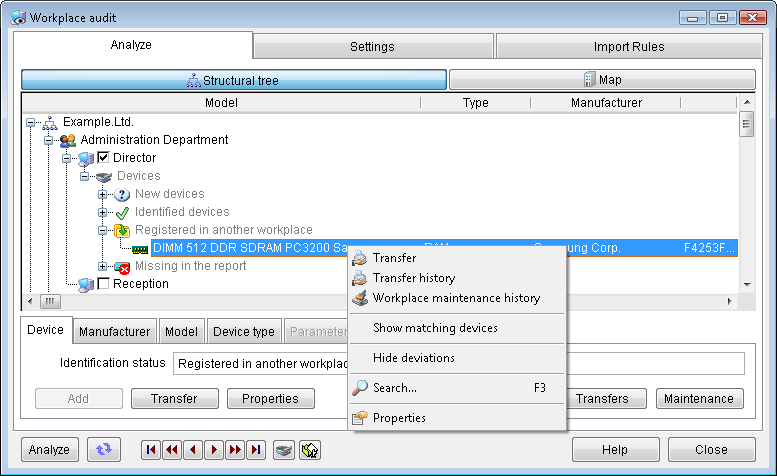Click the Registered in another workplace folder icon
This screenshot has width=777, height=476.
tap(122, 230)
